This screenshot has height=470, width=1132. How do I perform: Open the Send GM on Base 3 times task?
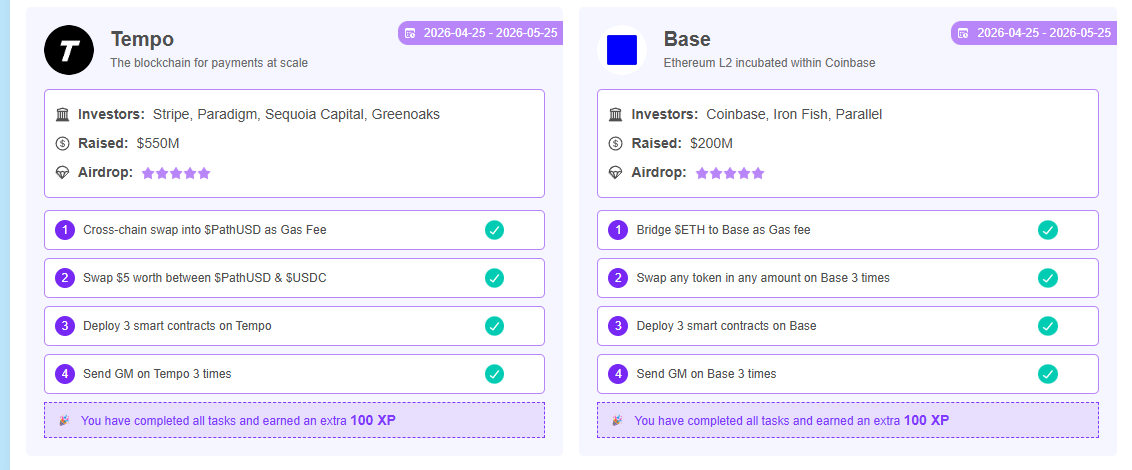coord(848,374)
